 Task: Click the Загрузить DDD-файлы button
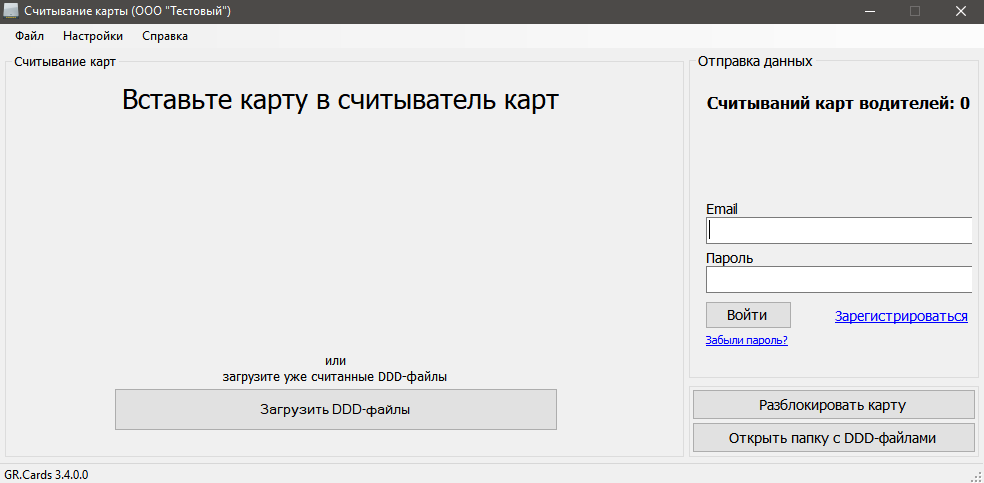(336, 410)
